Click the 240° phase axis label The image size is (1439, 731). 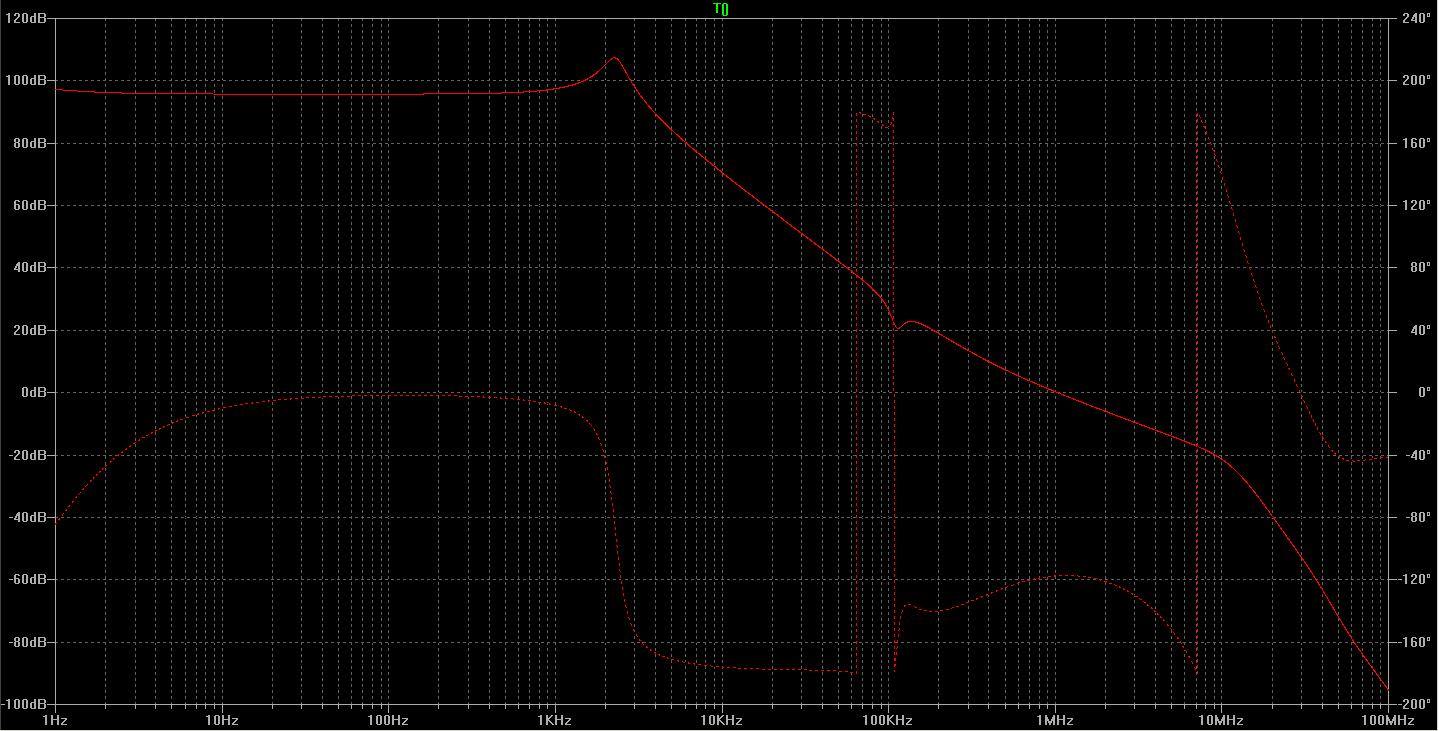point(1415,18)
